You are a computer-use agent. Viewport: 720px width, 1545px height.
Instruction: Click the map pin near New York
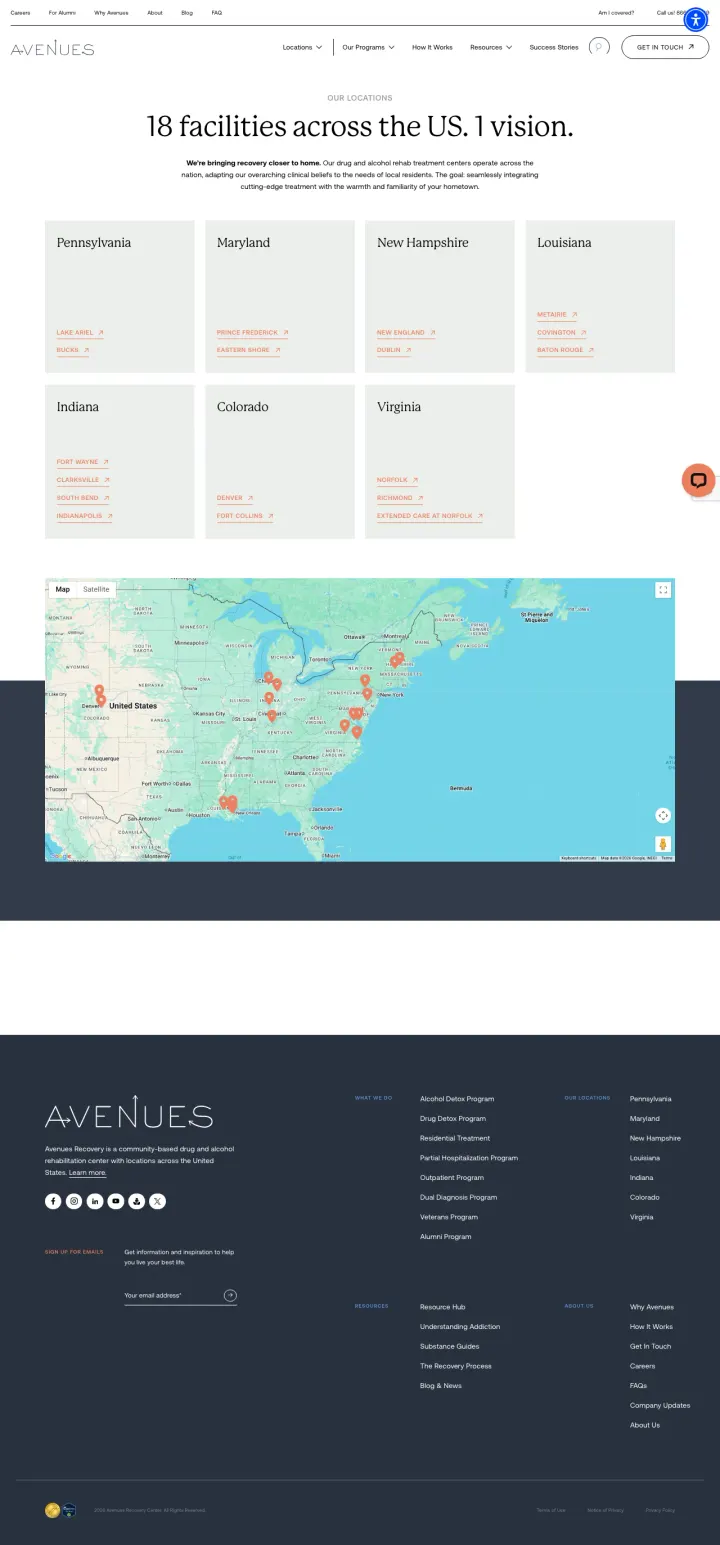367,693
